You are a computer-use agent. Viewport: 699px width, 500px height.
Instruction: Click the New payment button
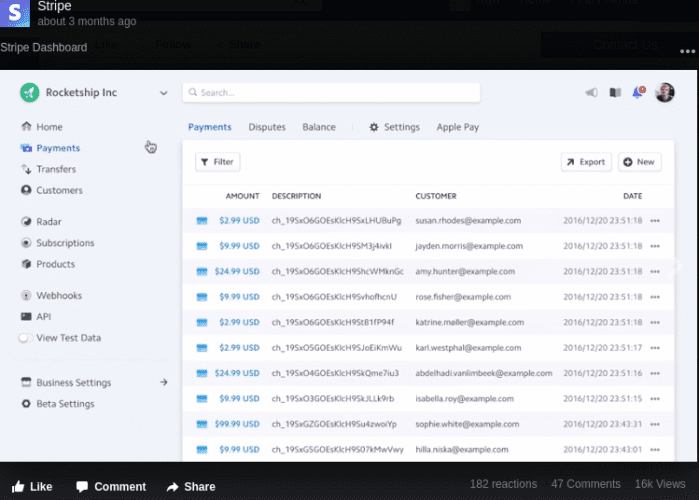[x=639, y=161]
